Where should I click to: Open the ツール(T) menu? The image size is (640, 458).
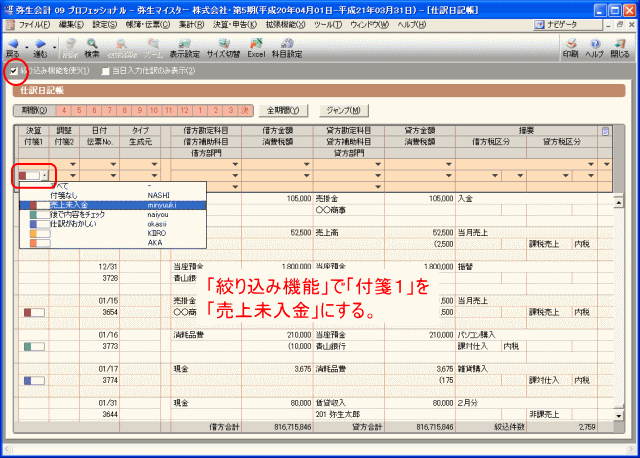click(328, 25)
